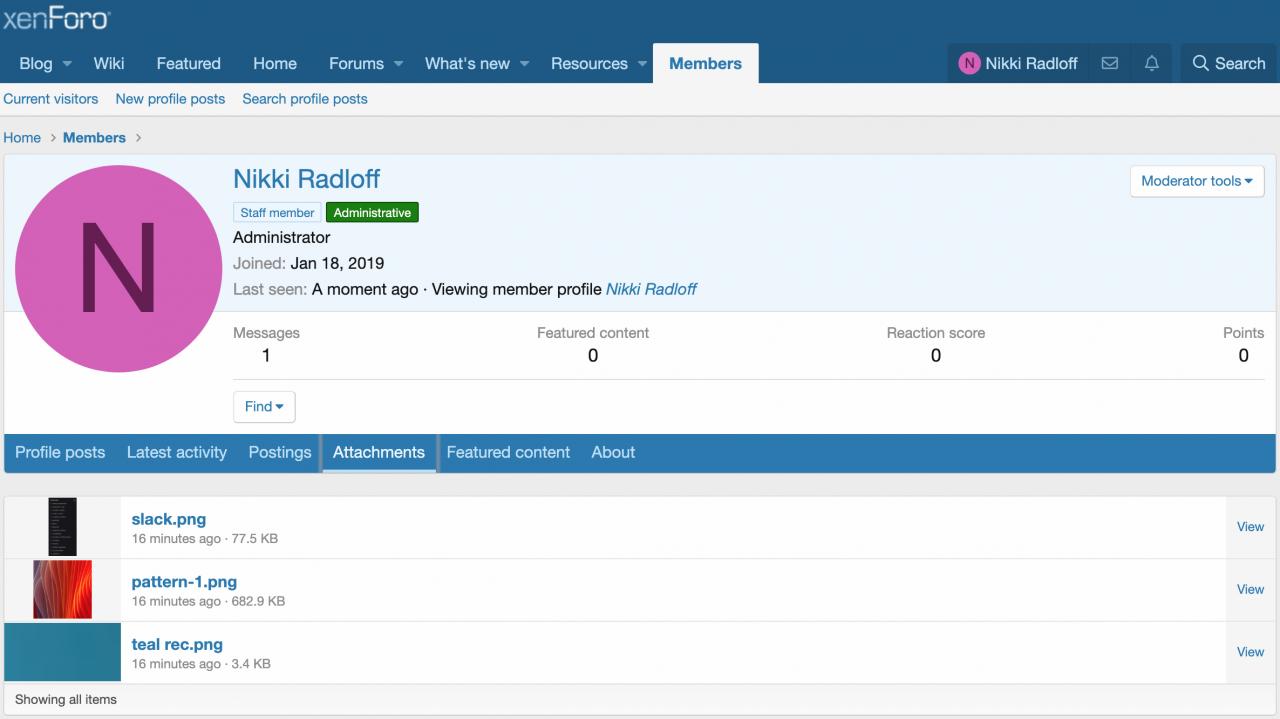
Task: Open the alerts bell icon
Action: point(1152,63)
